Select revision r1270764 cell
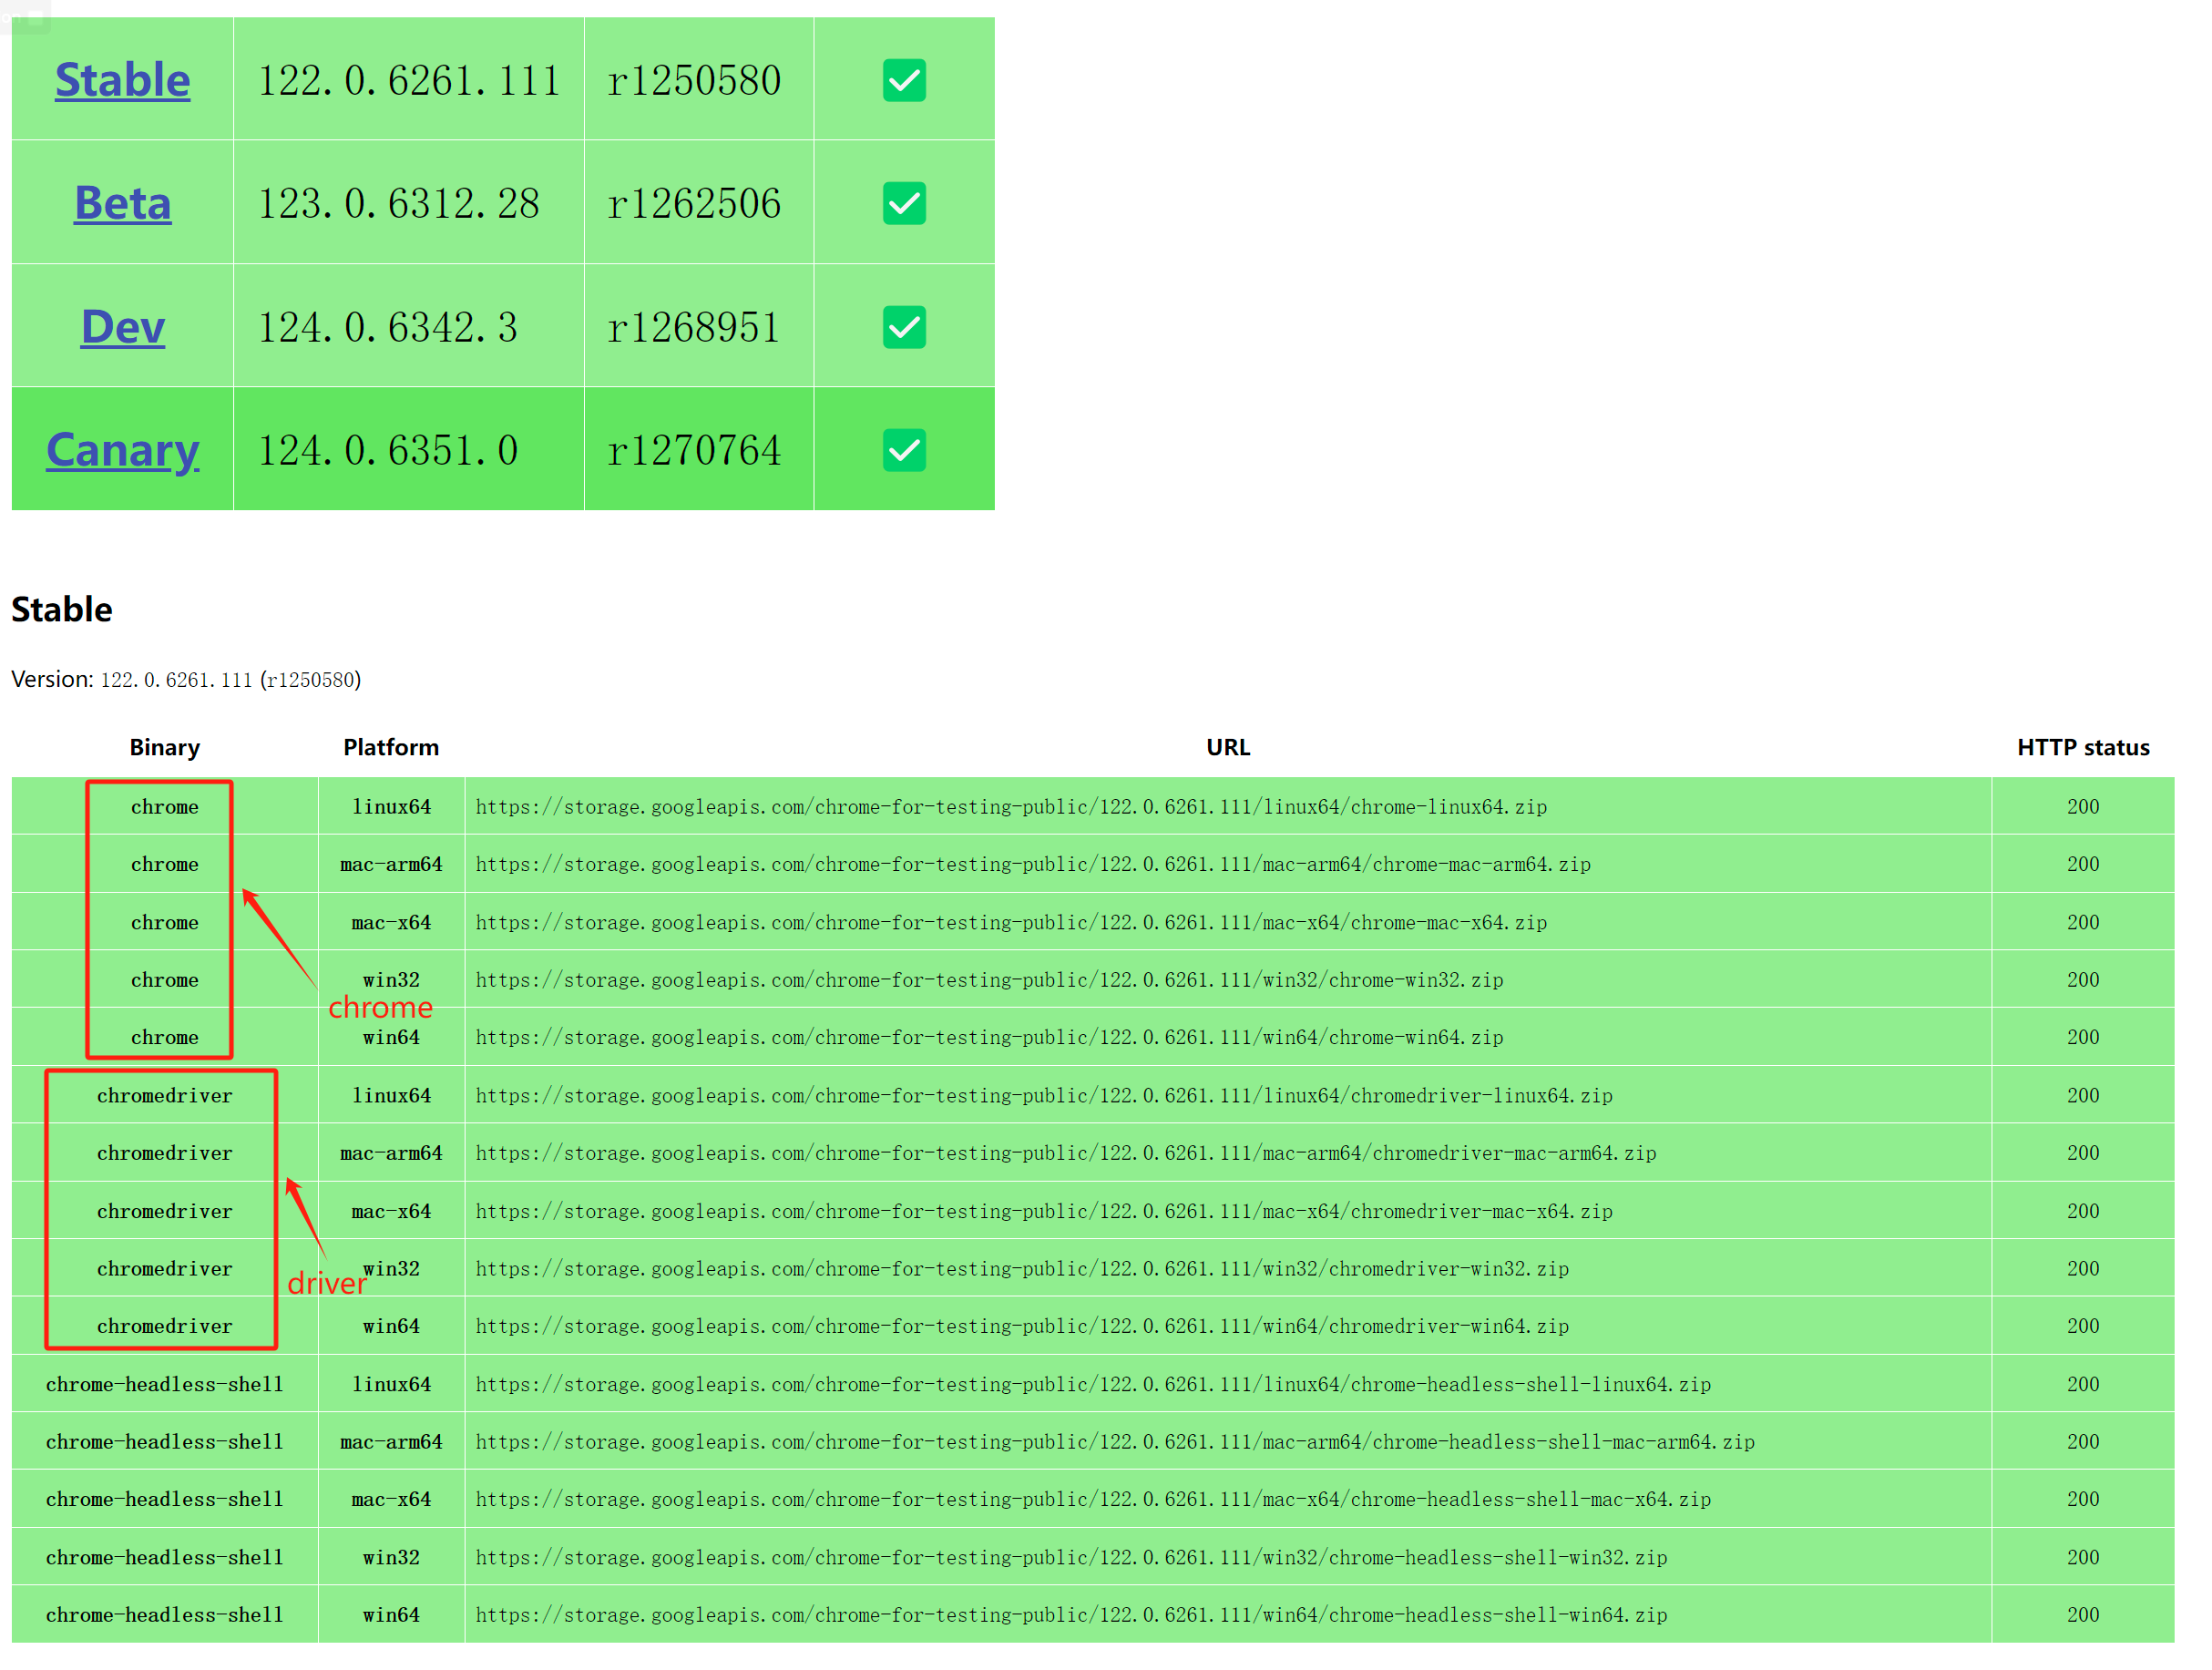Viewport: 2212px width, 1670px height. pyautogui.click(x=699, y=450)
